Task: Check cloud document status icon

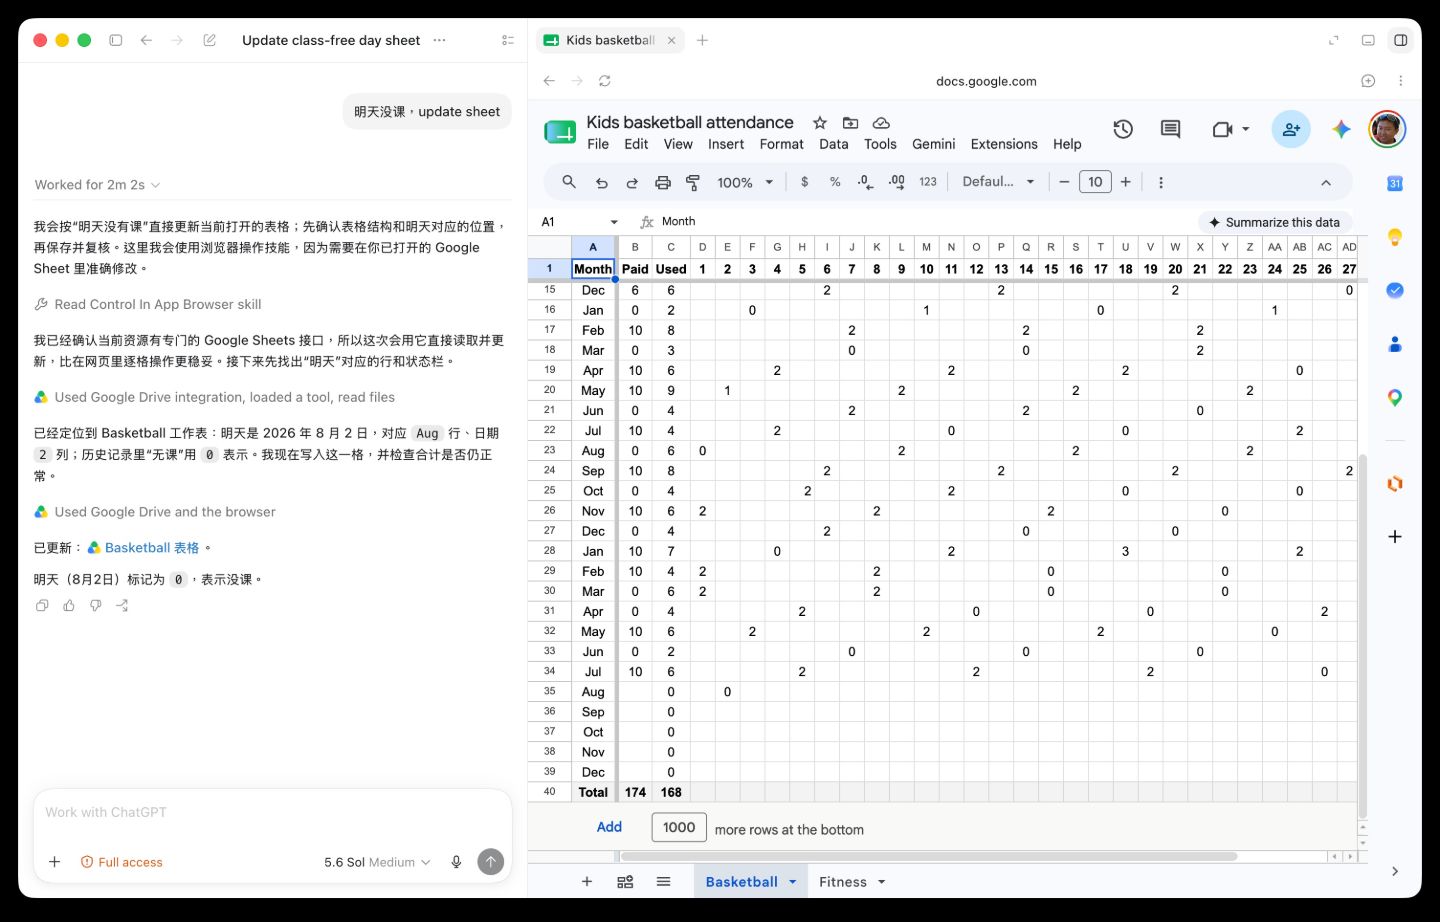Action: click(x=881, y=123)
